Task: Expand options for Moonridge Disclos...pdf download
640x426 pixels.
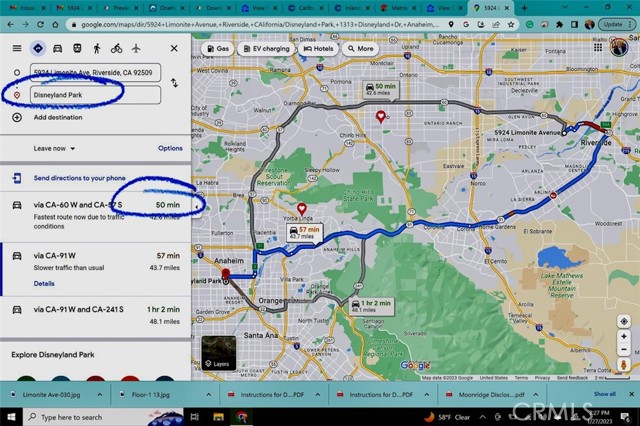Action: (x=536, y=395)
